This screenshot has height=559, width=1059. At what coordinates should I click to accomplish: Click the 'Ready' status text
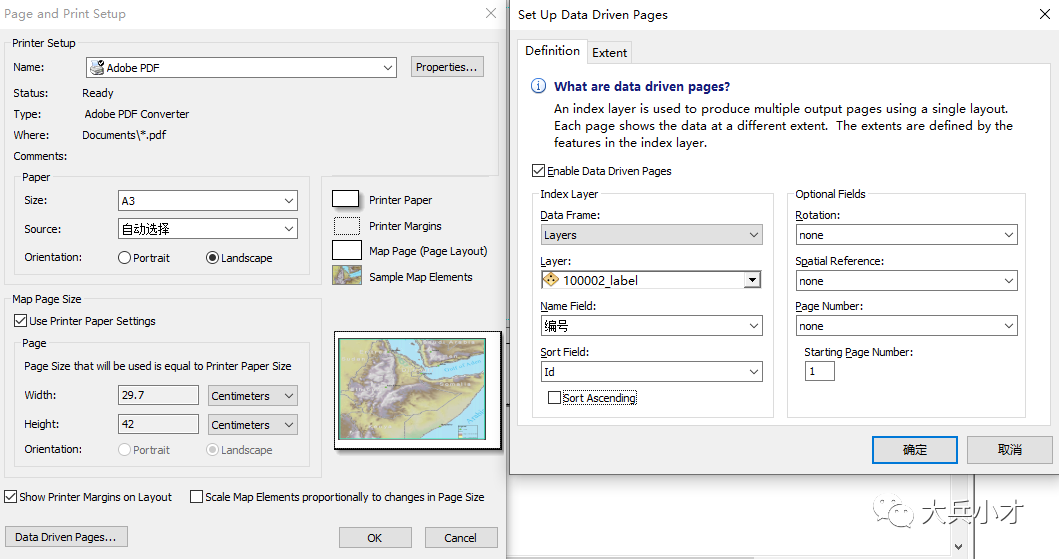(x=98, y=93)
